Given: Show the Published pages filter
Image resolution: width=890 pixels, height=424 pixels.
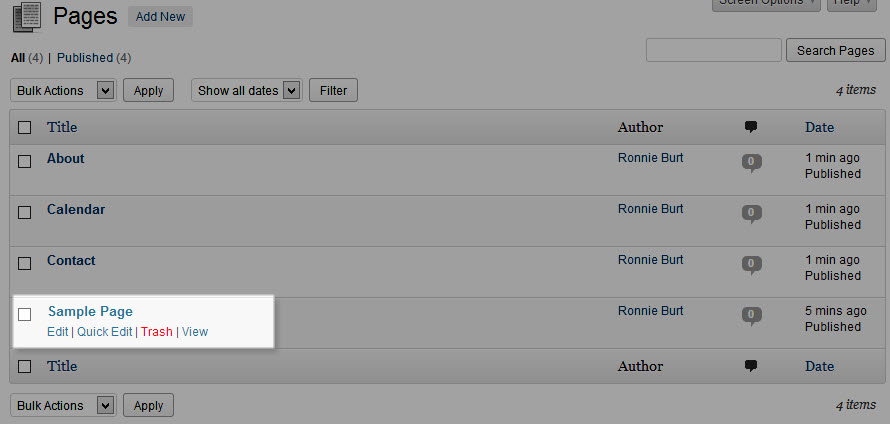Looking at the screenshot, I should (85, 58).
